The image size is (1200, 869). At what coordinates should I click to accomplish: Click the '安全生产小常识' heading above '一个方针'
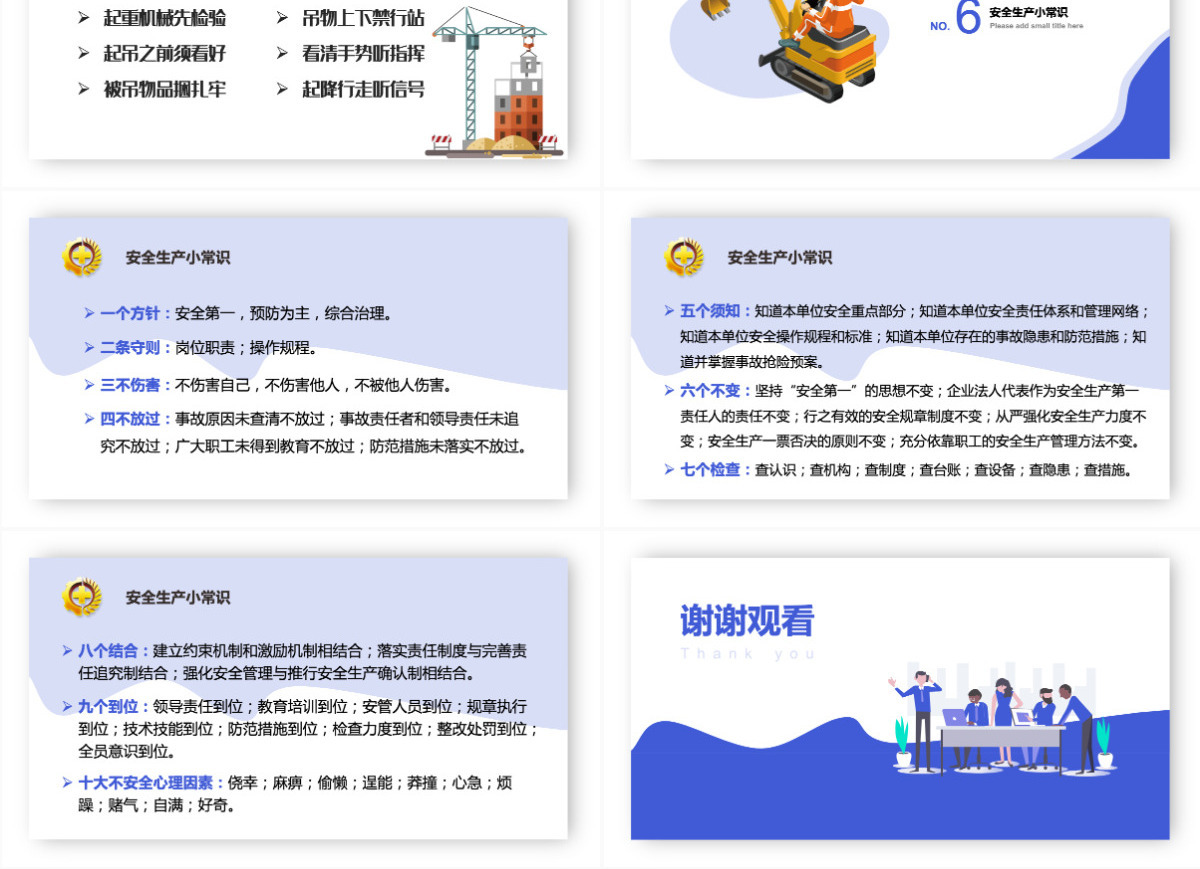(178, 257)
